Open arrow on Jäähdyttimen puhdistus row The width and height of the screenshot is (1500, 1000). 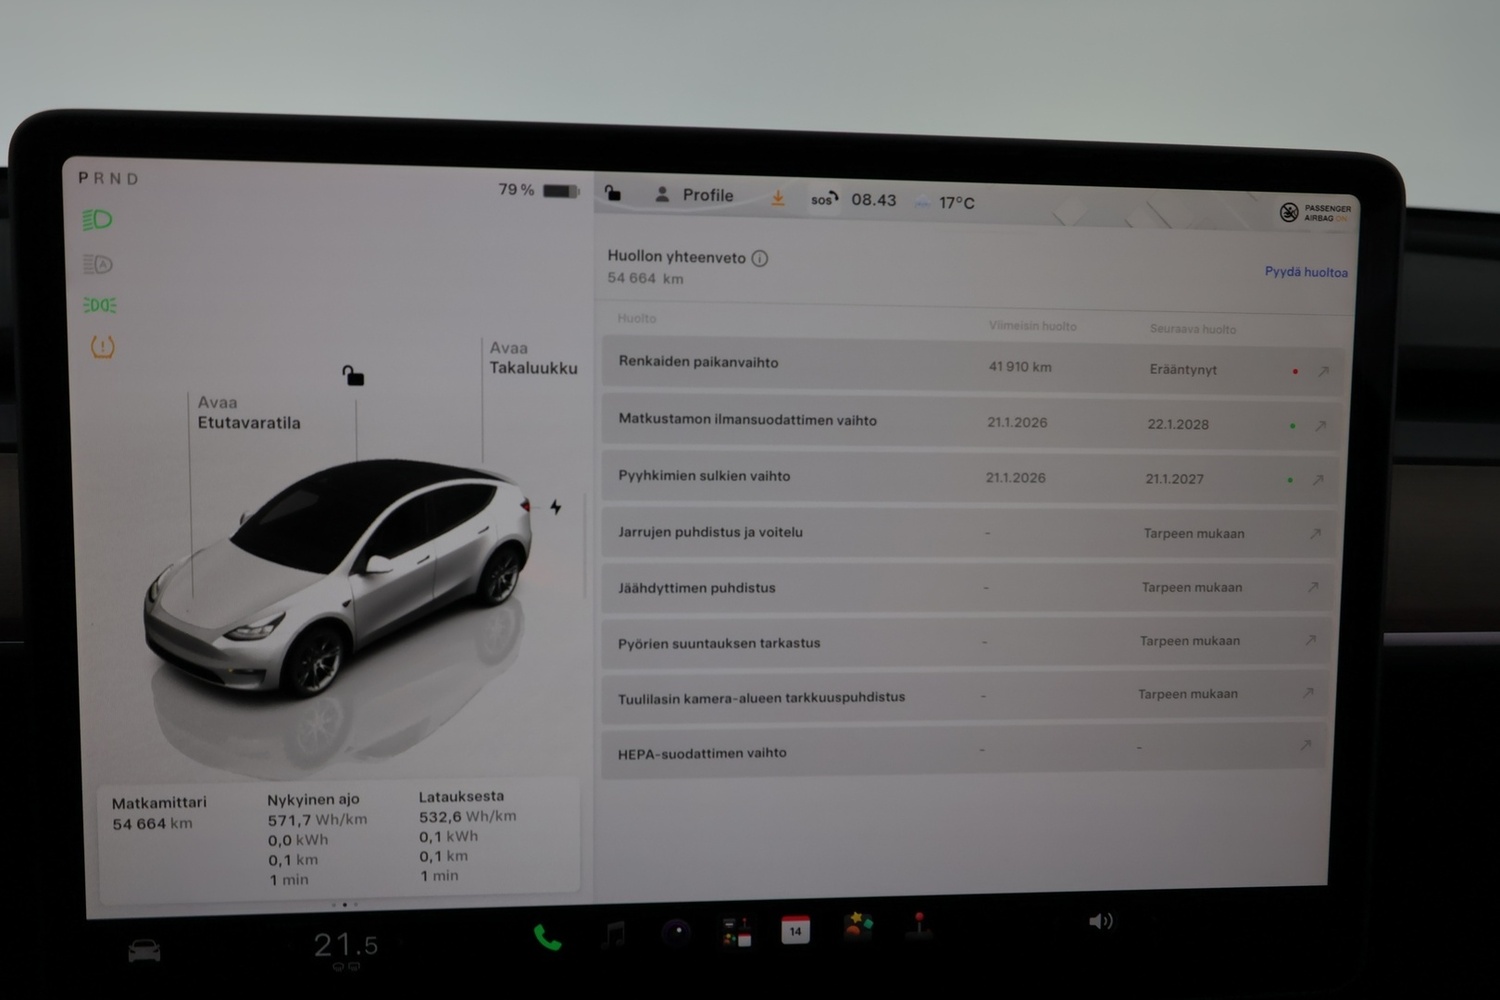pos(1313,587)
